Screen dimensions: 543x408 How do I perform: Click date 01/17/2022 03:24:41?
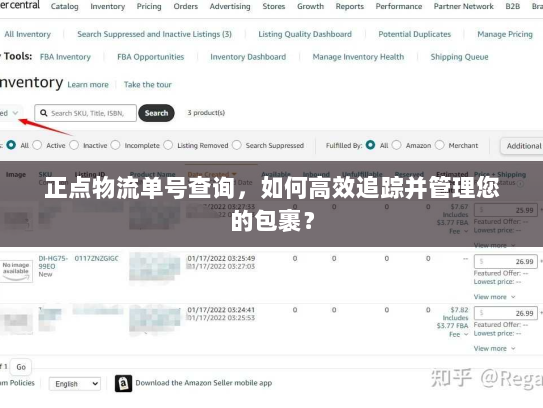(221, 310)
